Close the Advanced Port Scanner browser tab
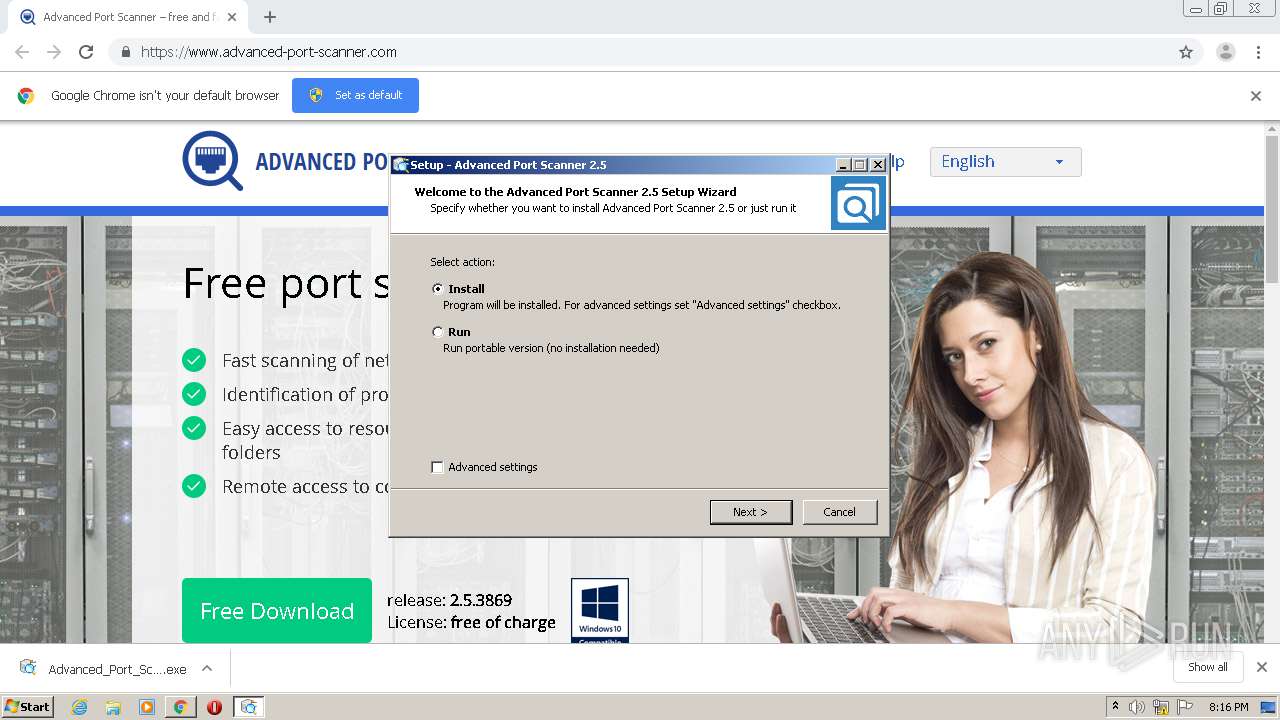 coord(232,17)
